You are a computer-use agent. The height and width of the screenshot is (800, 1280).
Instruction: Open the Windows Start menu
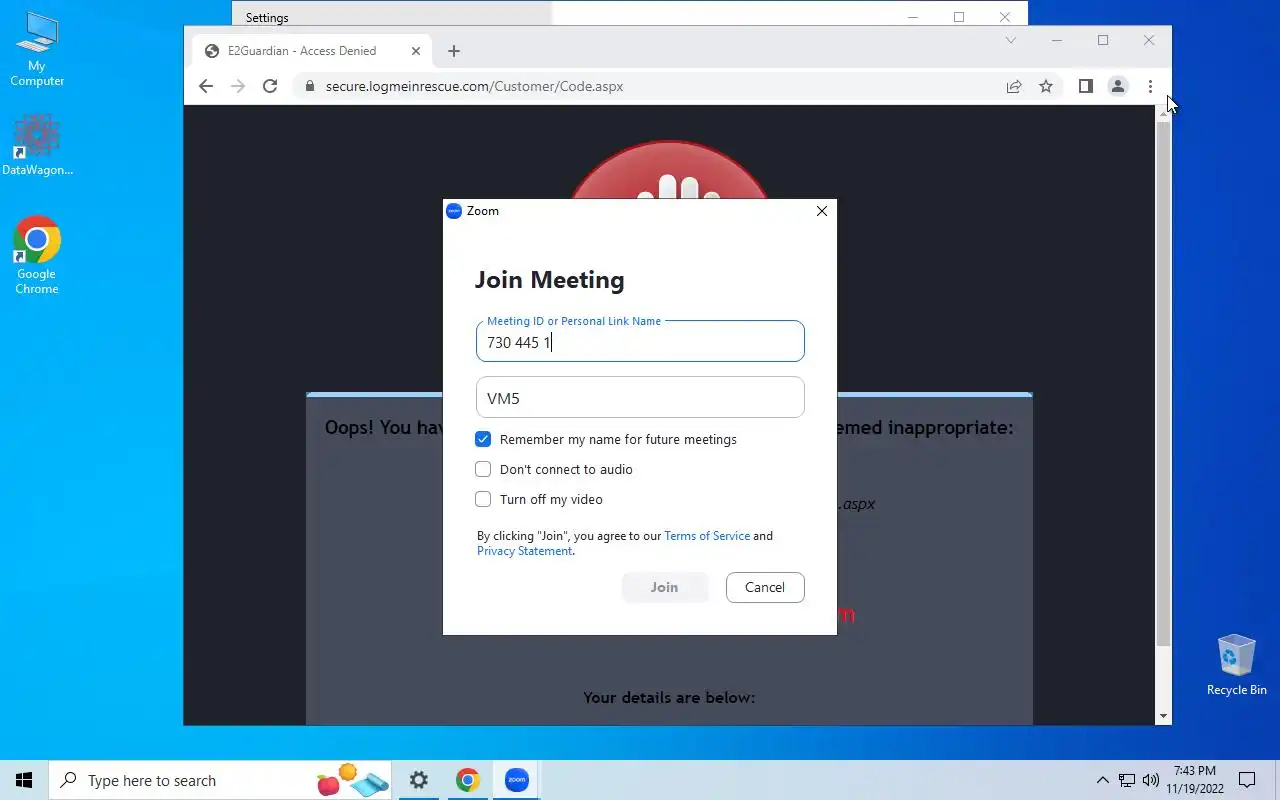tap(24, 780)
